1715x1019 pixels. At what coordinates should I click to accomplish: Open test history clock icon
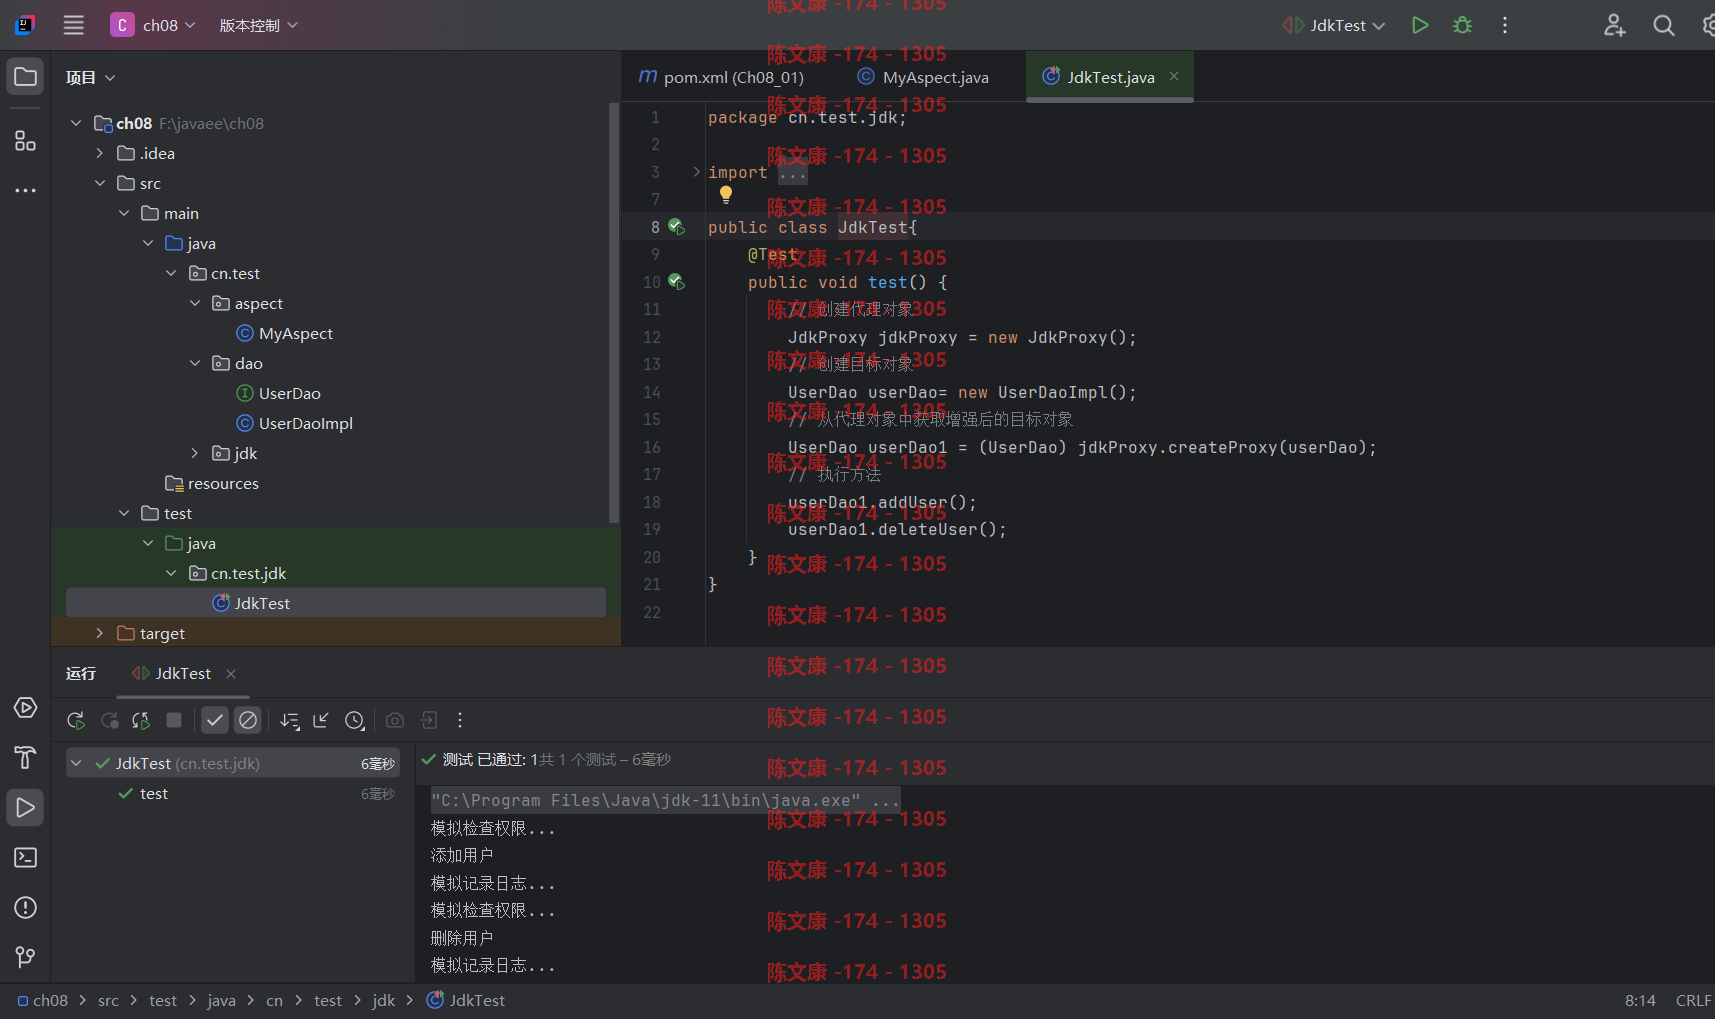(x=355, y=720)
